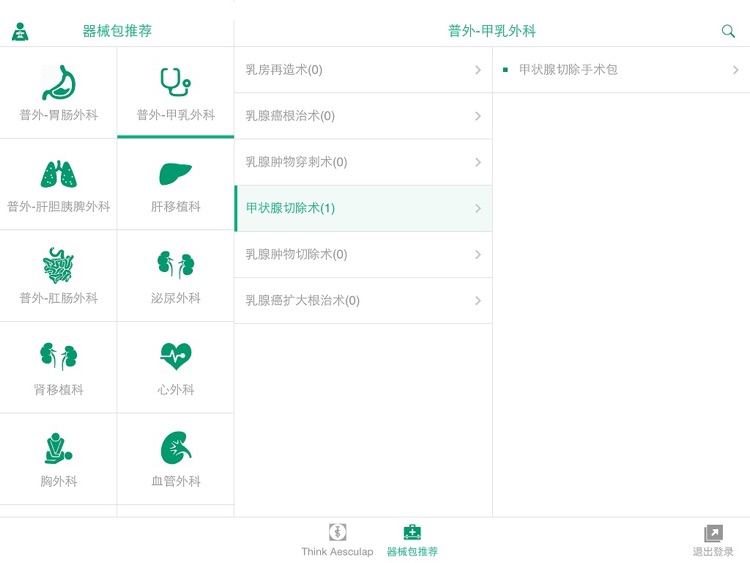Open the 器械包推荐 medical kit tab icon

[x=412, y=532]
